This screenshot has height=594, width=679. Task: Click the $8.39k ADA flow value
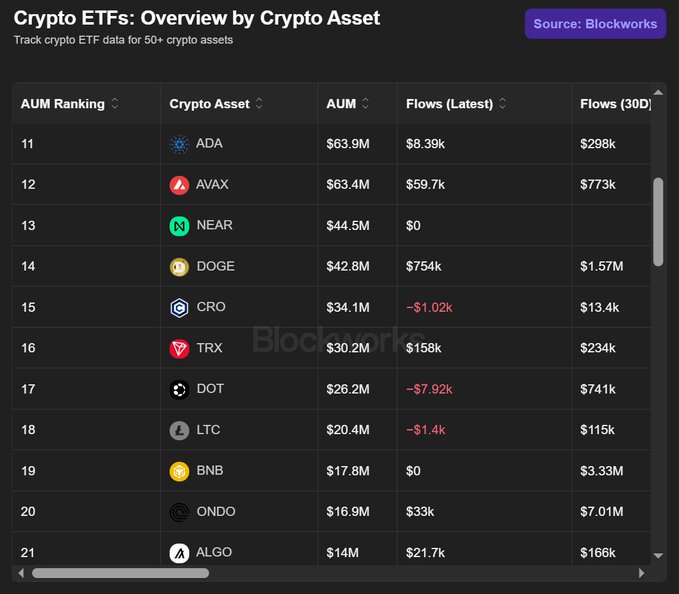[425, 144]
